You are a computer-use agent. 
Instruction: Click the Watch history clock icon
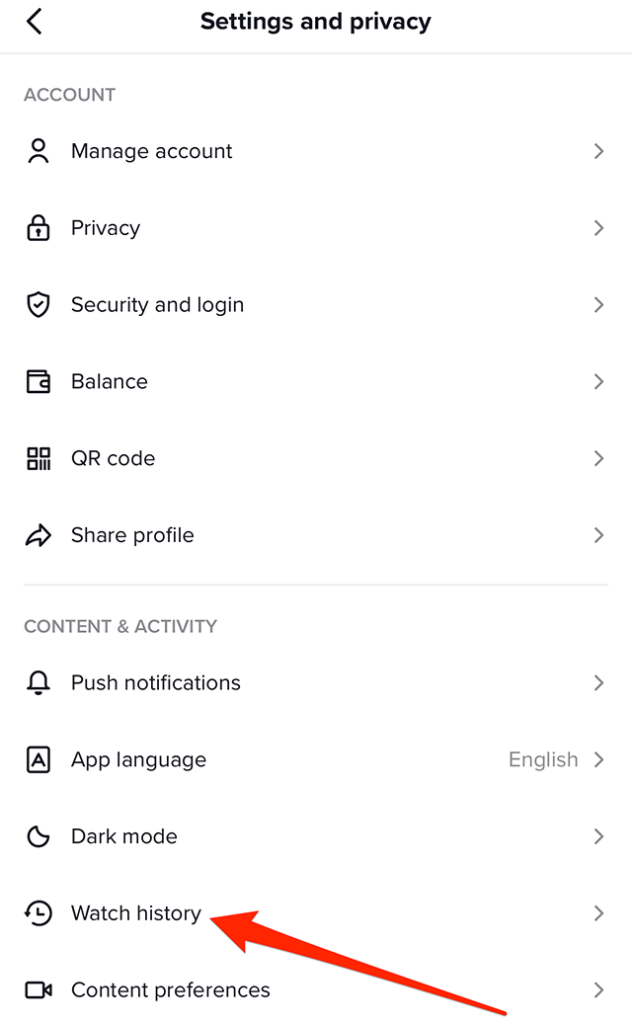(38, 913)
